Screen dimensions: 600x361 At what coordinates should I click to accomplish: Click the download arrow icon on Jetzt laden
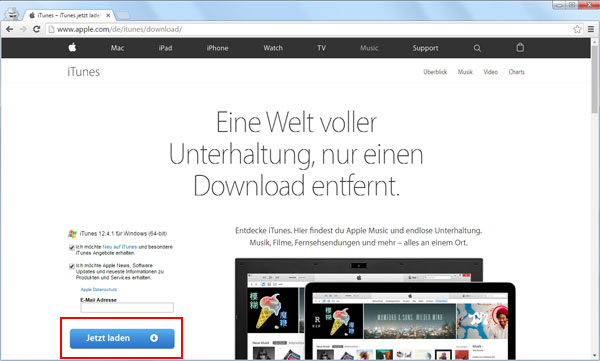(154, 338)
